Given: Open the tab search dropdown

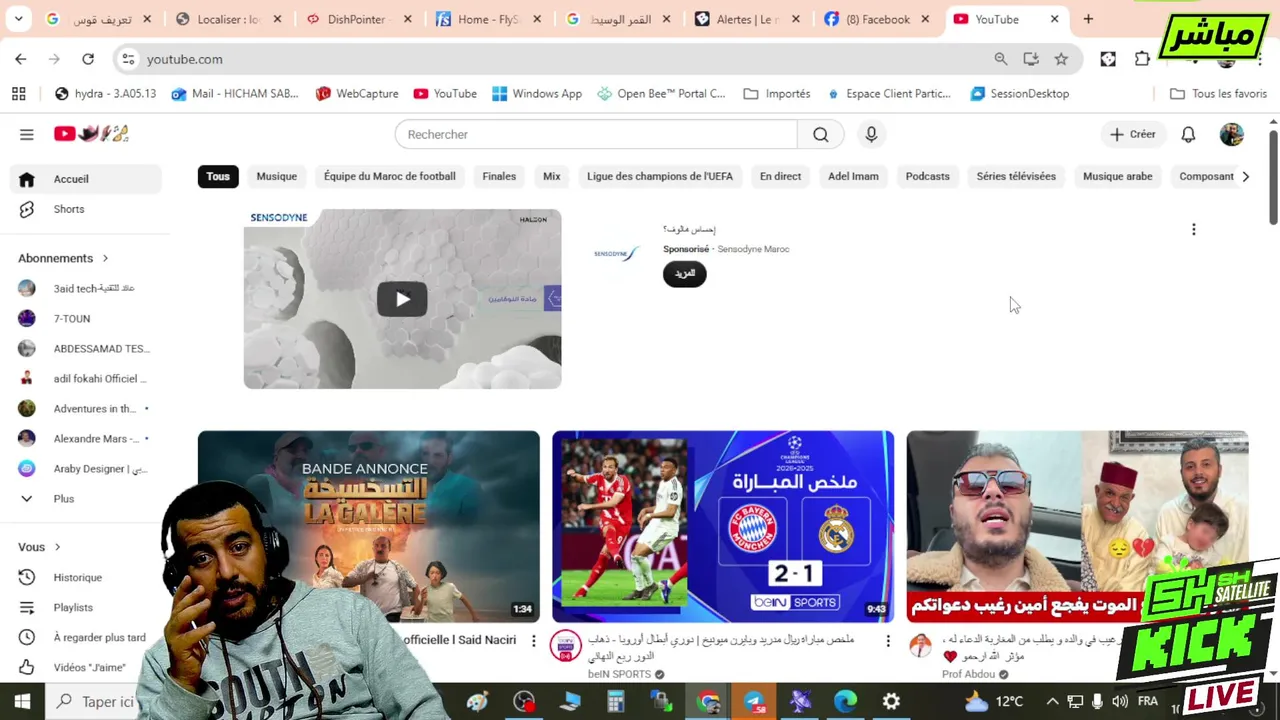Looking at the screenshot, I should coord(18,19).
